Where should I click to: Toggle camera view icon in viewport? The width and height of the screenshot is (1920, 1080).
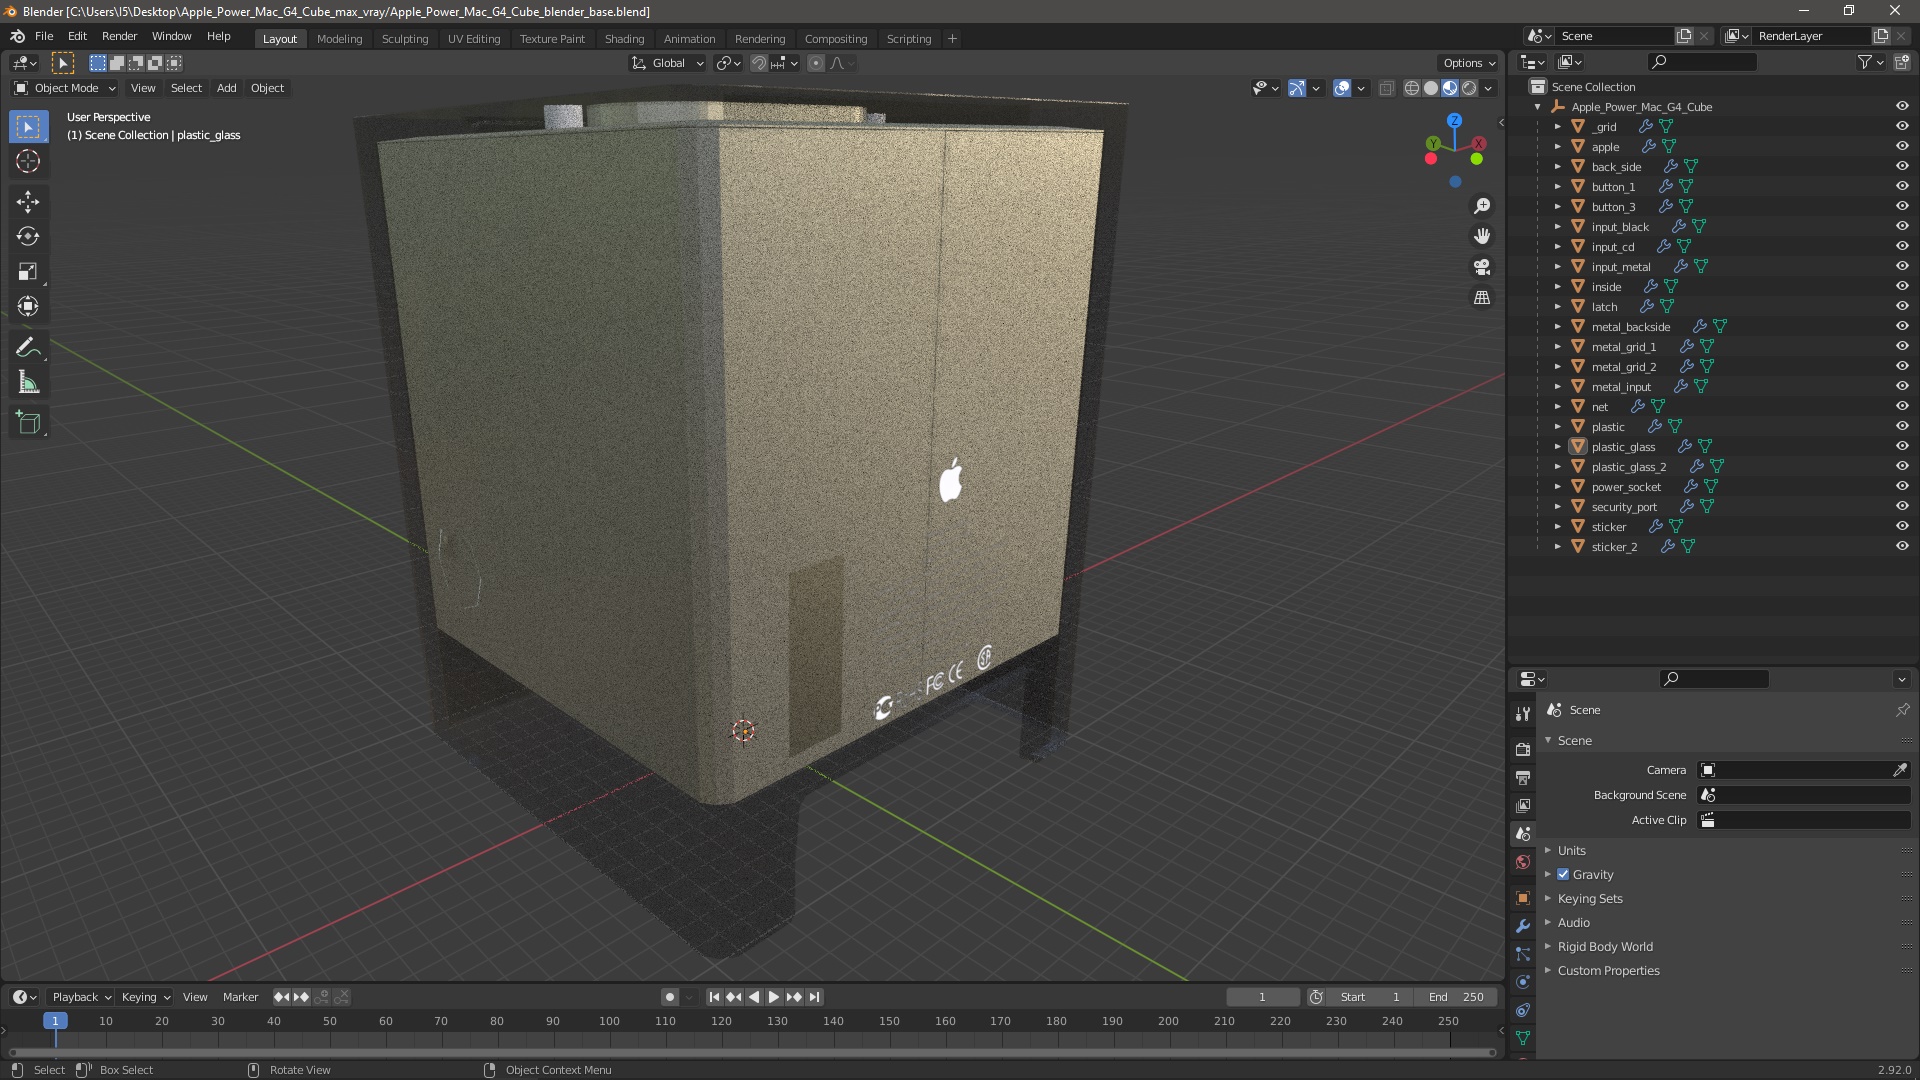1482,267
